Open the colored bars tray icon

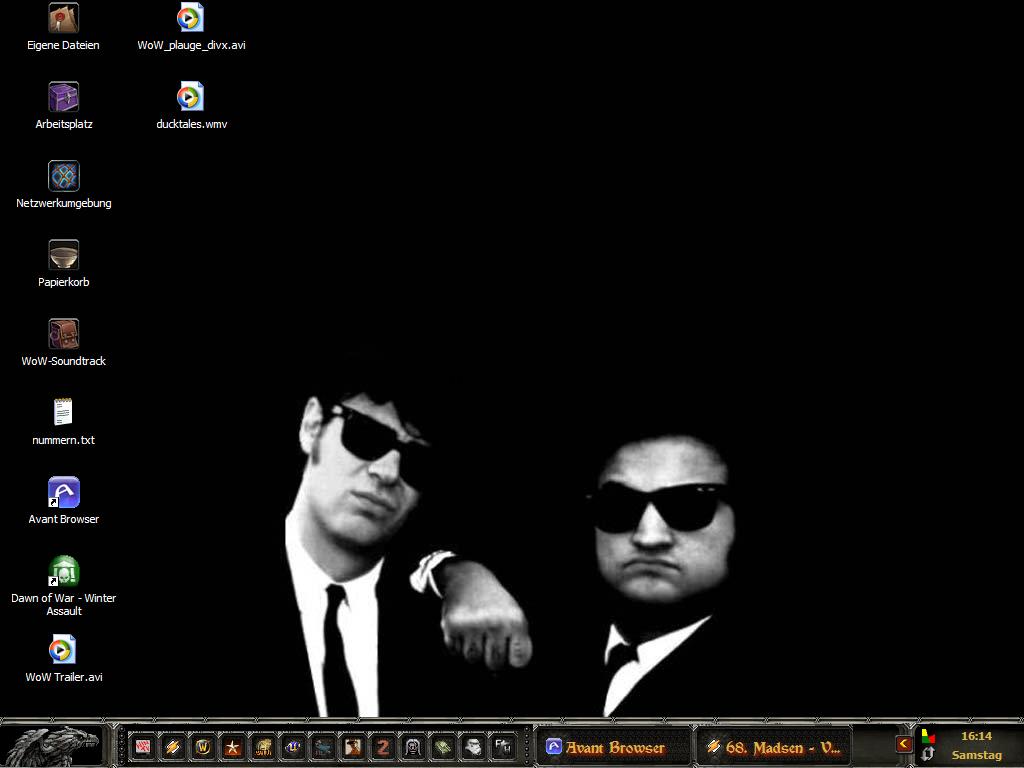click(928, 737)
